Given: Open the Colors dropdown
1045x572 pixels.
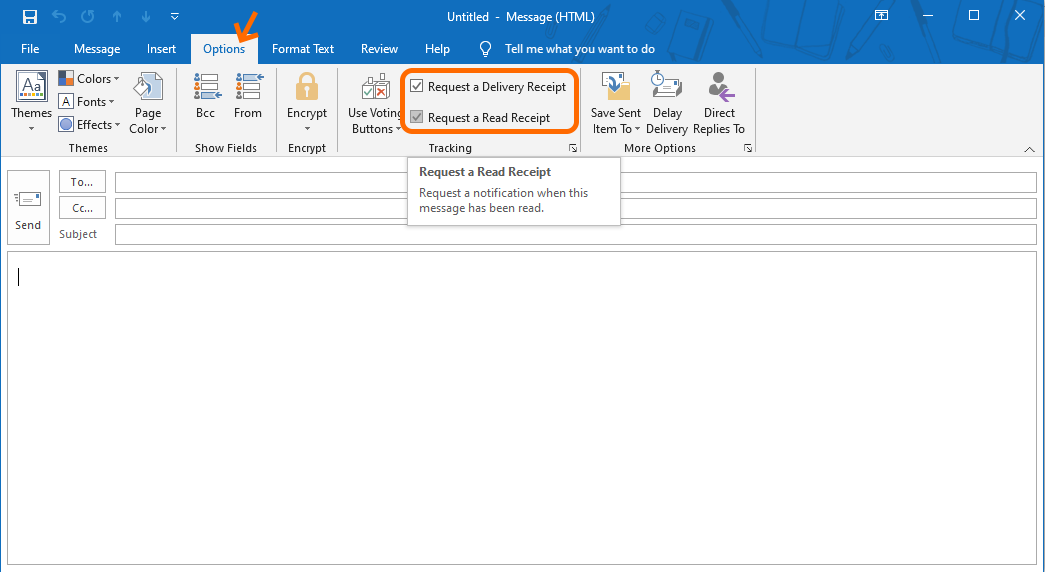Looking at the screenshot, I should coord(90,79).
